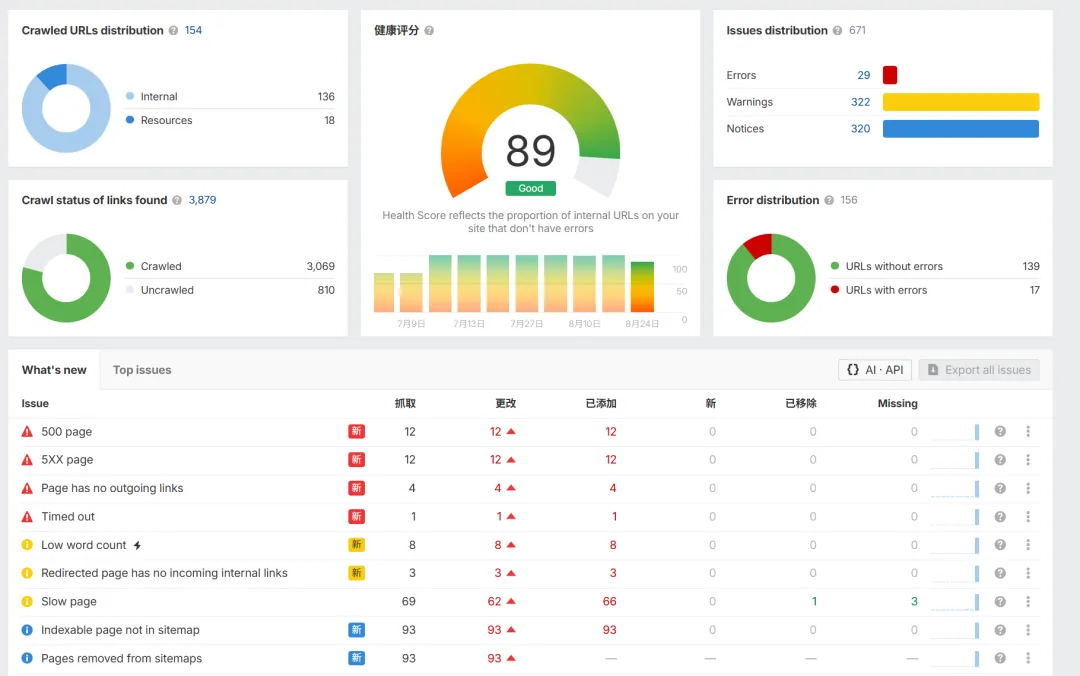Switch to the What's new tab
This screenshot has width=1080, height=676.
(54, 370)
